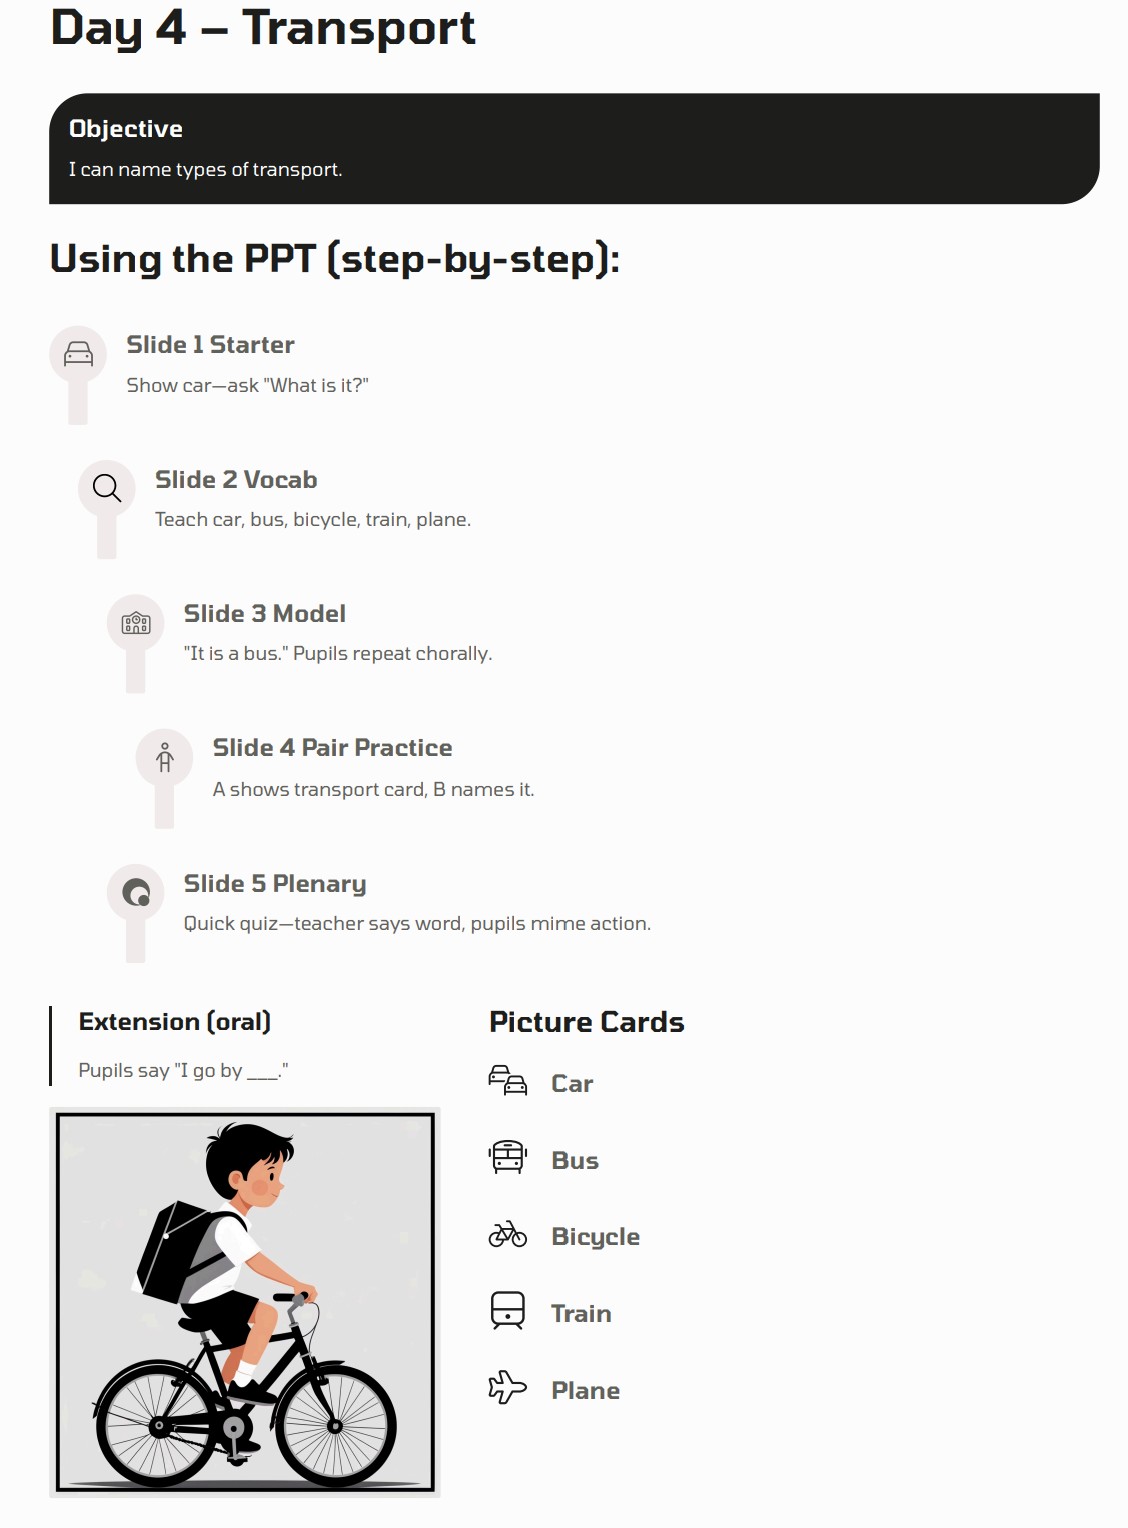Click the building icon beside Slide 3 Model
Screen dimensions: 1128x1528
tap(136, 623)
